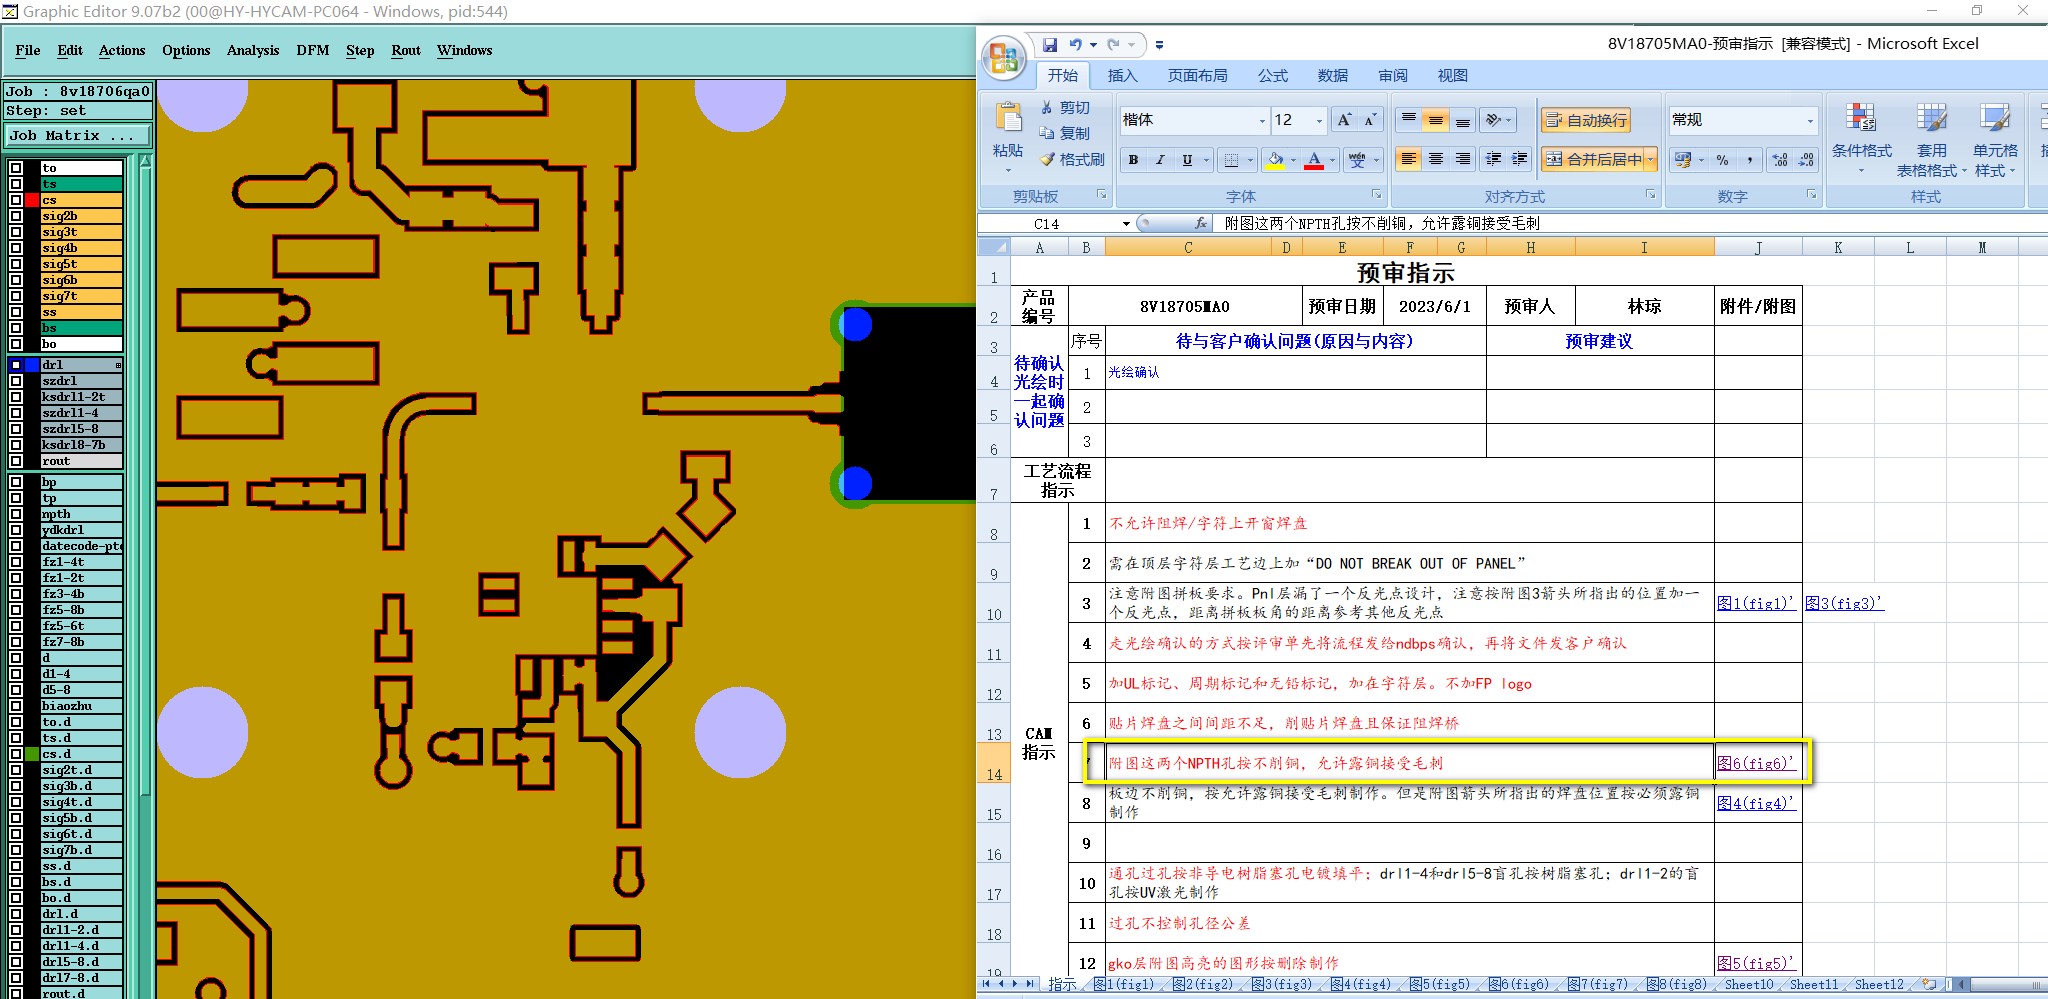Increase font size with large A icon
The image size is (2048, 999).
tap(1345, 120)
